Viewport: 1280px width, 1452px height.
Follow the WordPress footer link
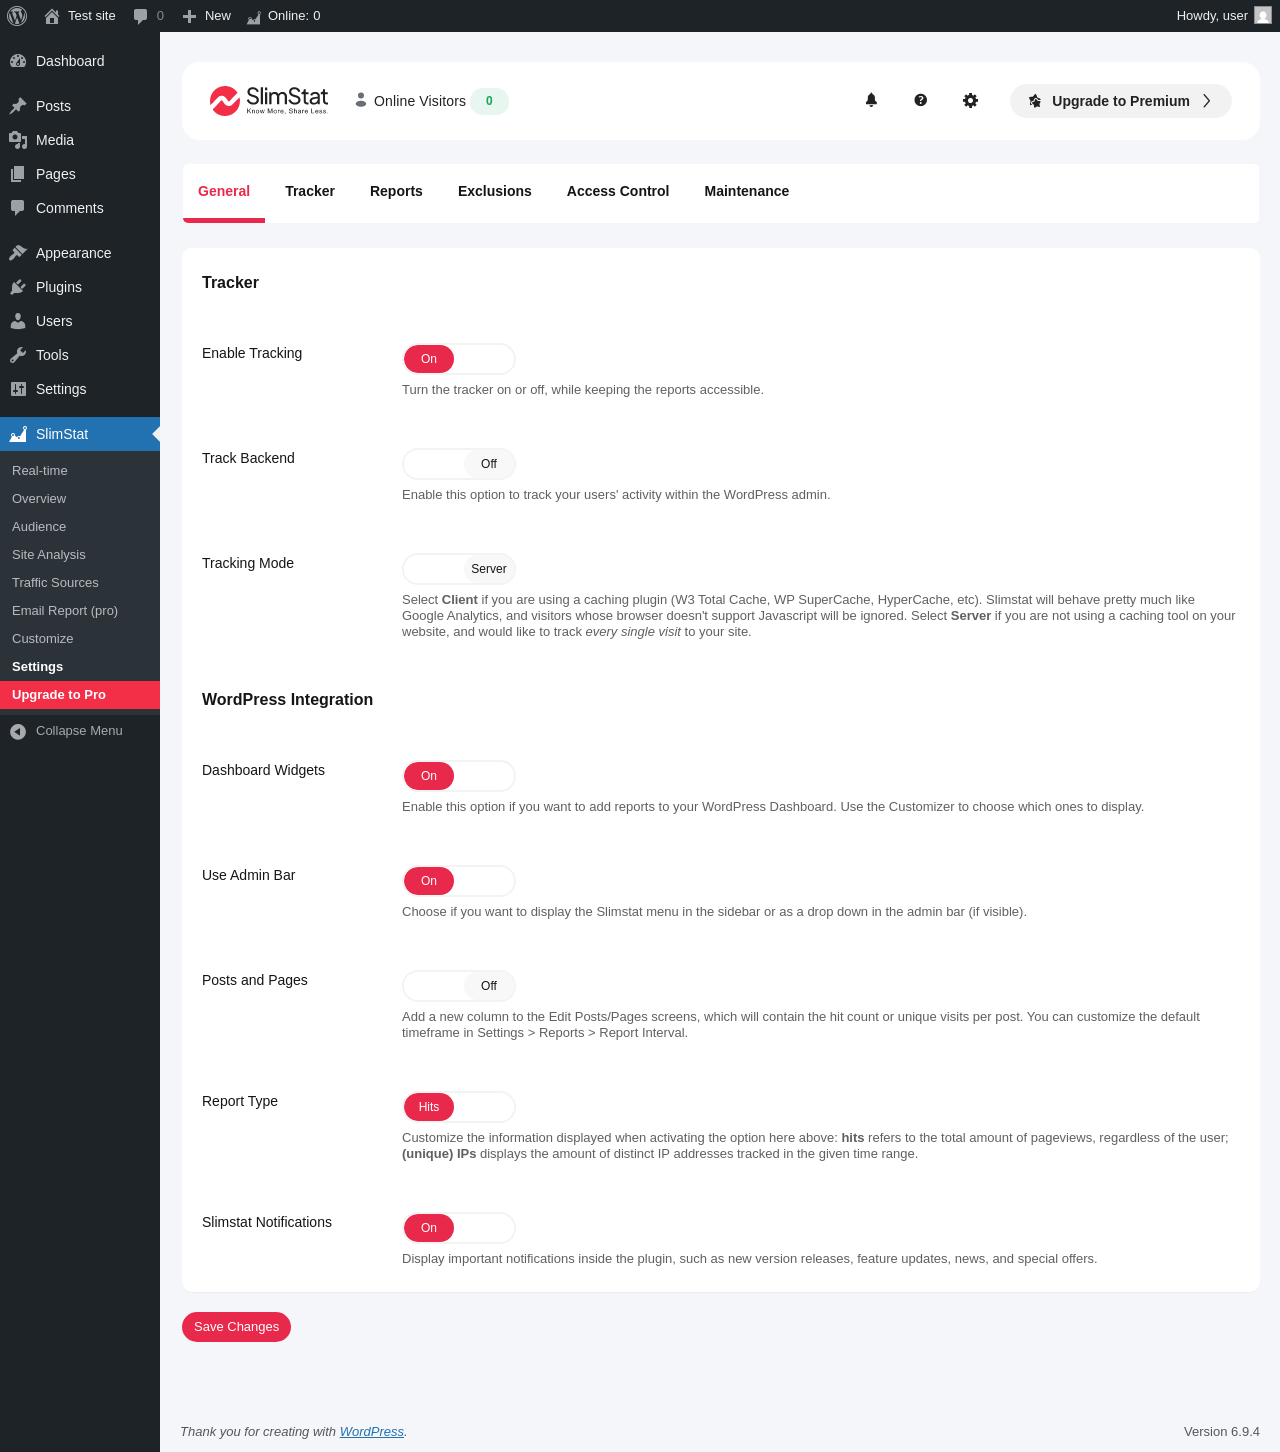372,1432
